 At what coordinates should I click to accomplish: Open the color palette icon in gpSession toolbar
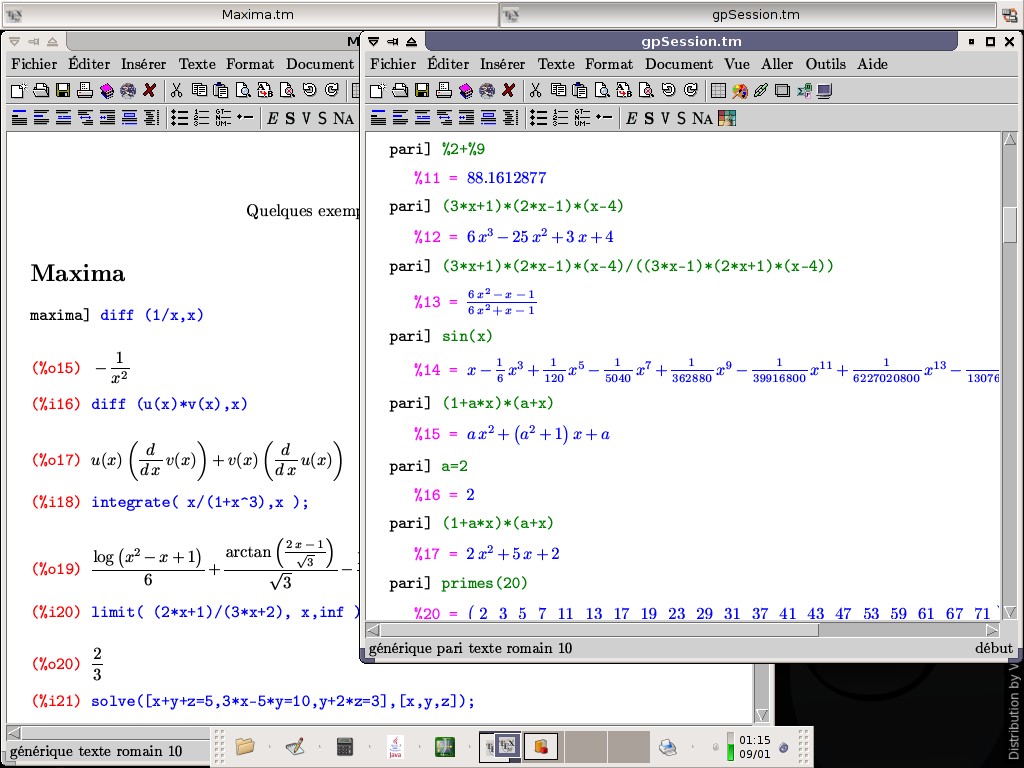click(x=739, y=91)
